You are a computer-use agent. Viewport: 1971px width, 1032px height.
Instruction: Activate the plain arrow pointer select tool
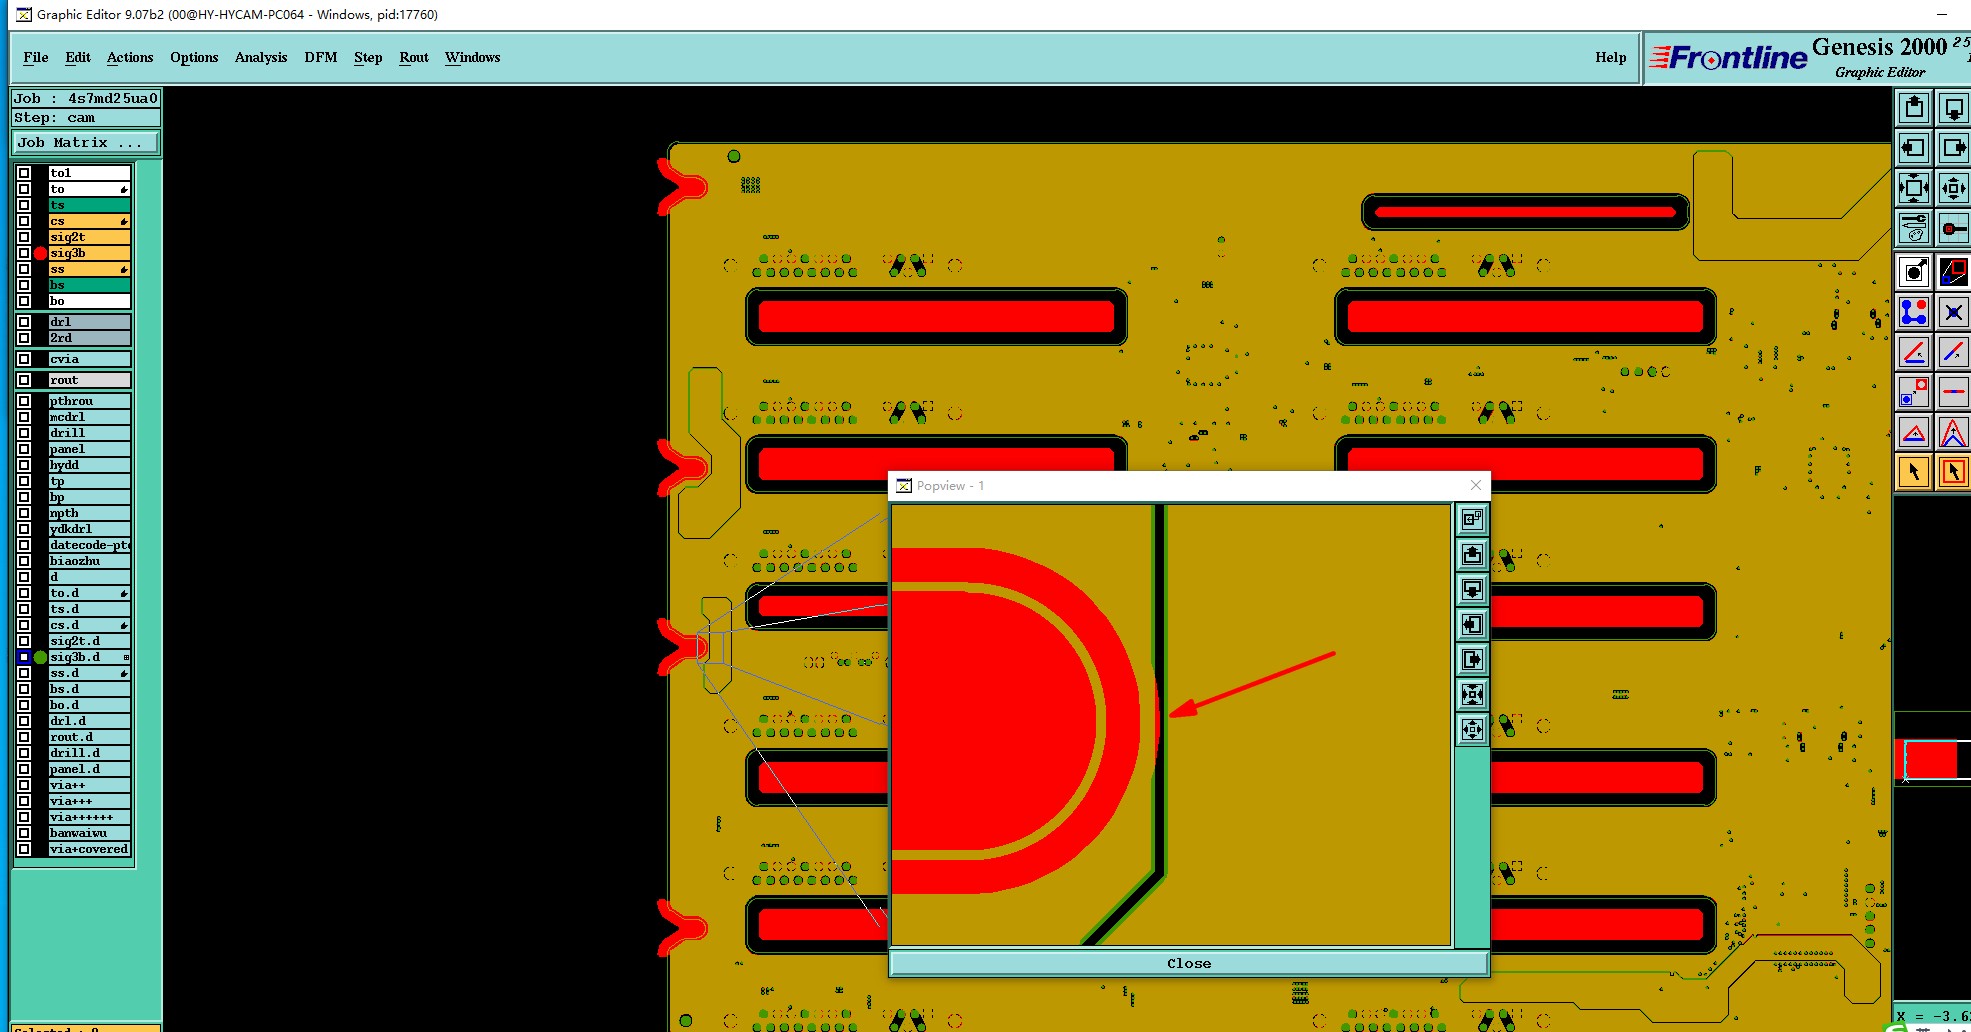[1914, 472]
